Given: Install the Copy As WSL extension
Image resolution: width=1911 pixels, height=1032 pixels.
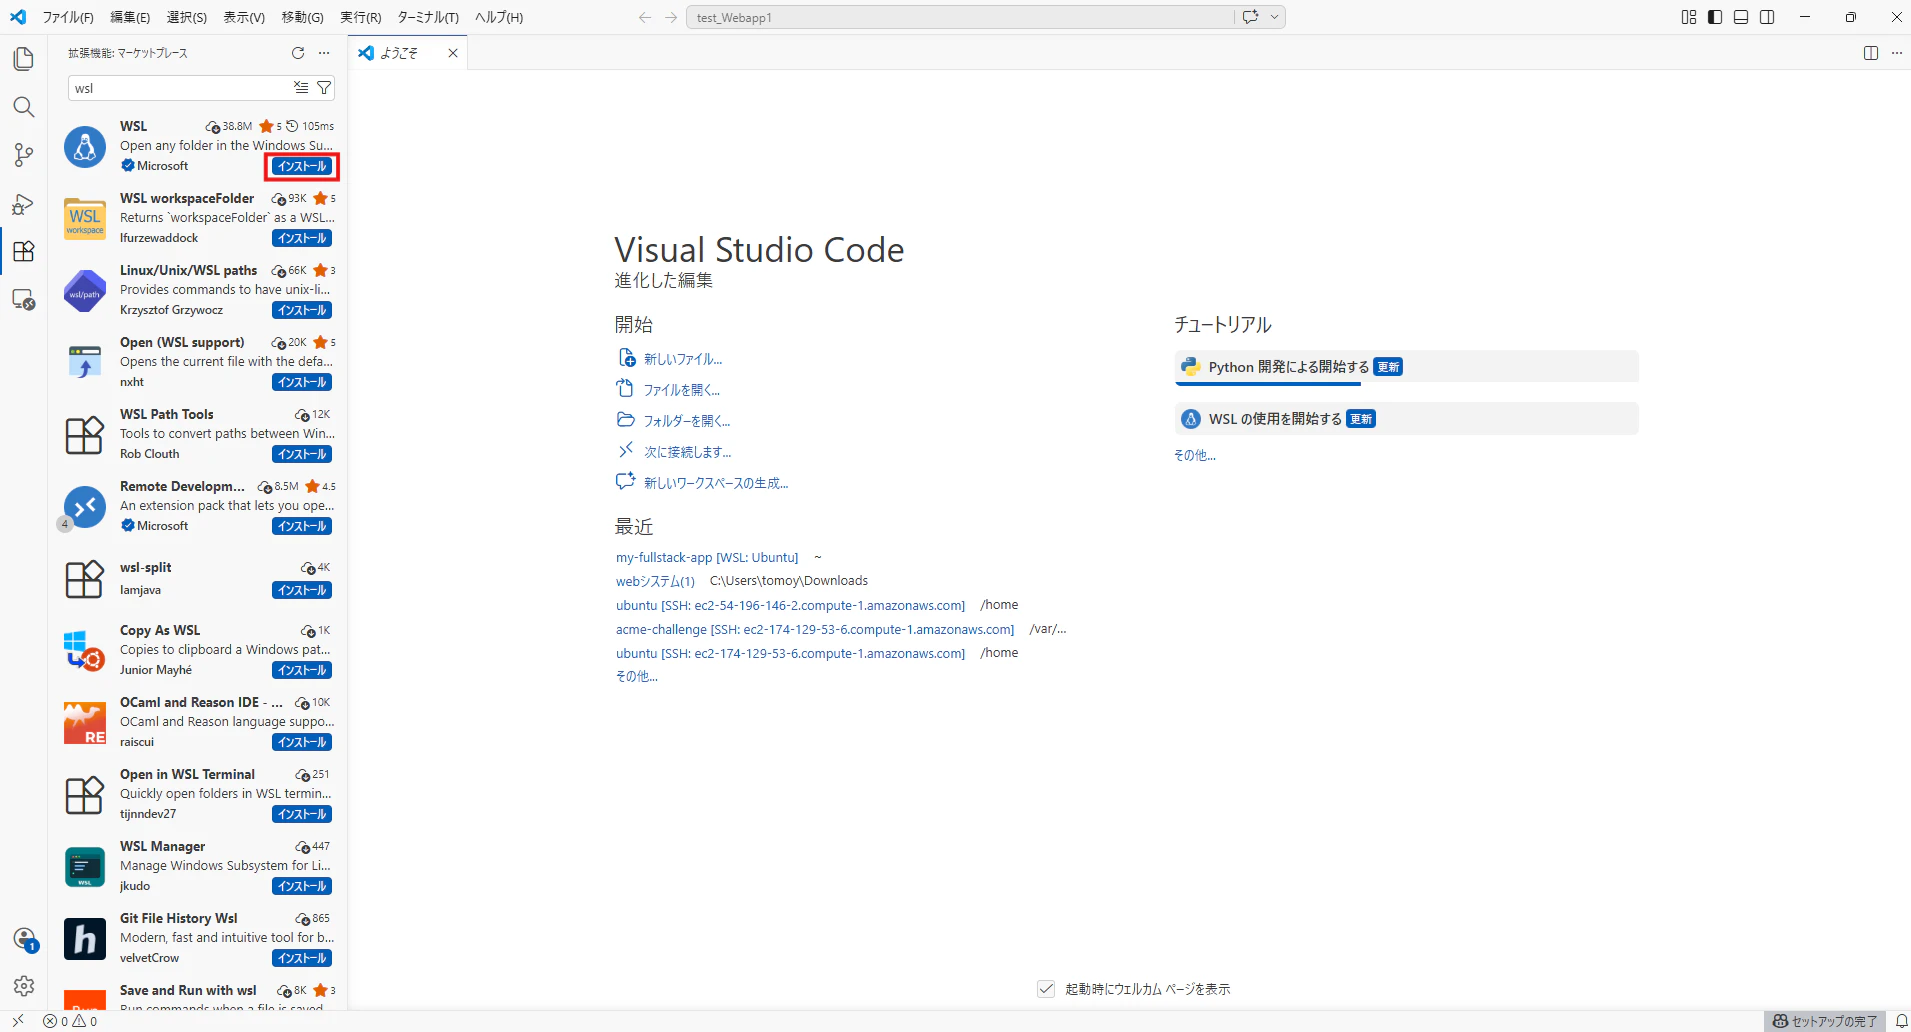Looking at the screenshot, I should point(302,670).
